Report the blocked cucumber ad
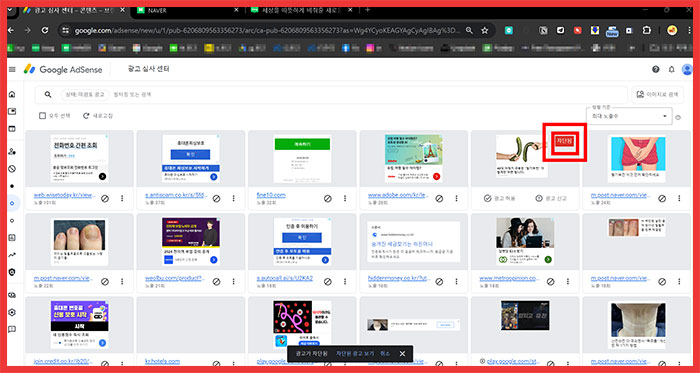Screen dimensions: 700x373 point(551,199)
